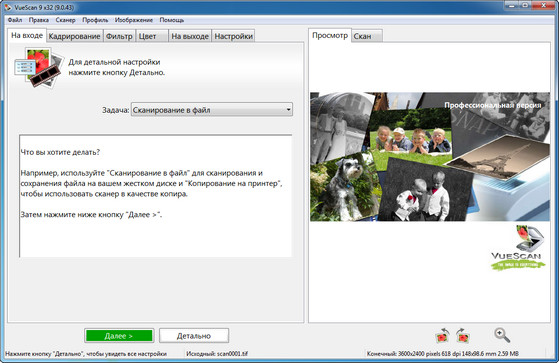Image resolution: width=559 pixels, height=363 pixels.
Task: Click the green Далее button
Action: click(x=119, y=336)
